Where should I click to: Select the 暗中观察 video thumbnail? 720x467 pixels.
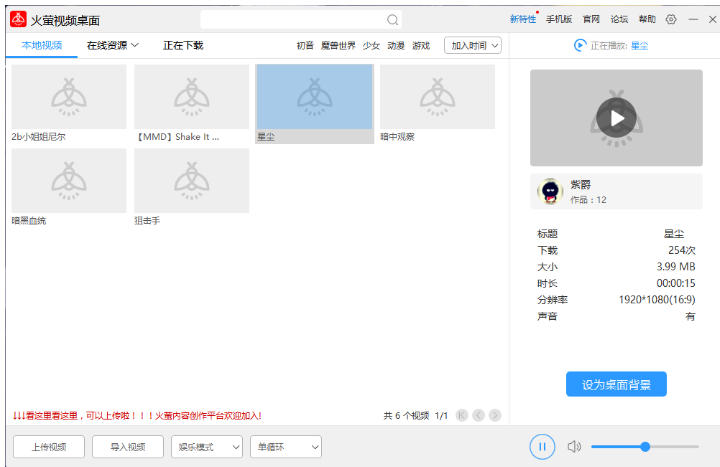pos(438,96)
